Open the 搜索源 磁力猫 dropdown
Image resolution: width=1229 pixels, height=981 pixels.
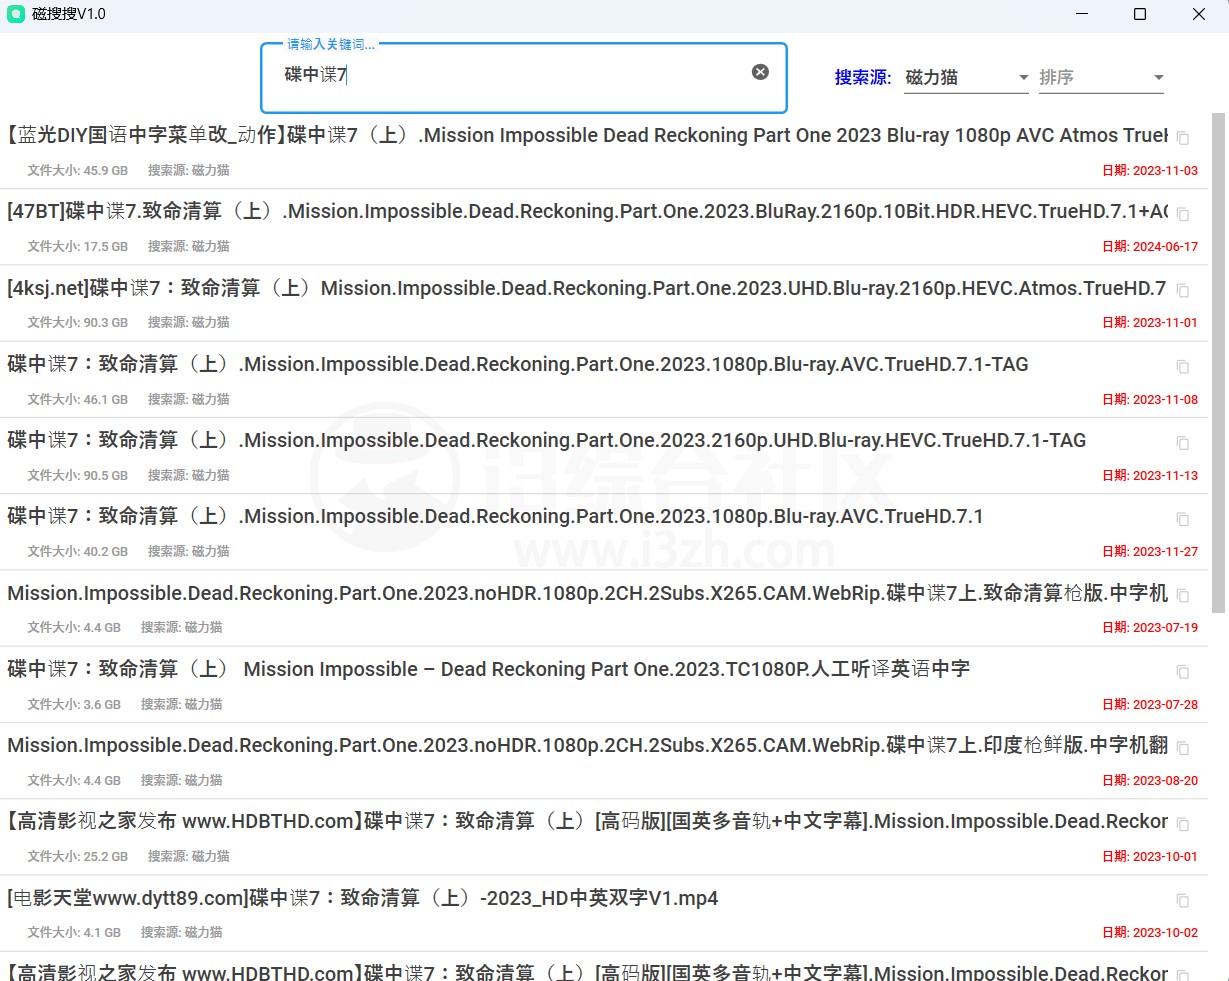point(966,77)
